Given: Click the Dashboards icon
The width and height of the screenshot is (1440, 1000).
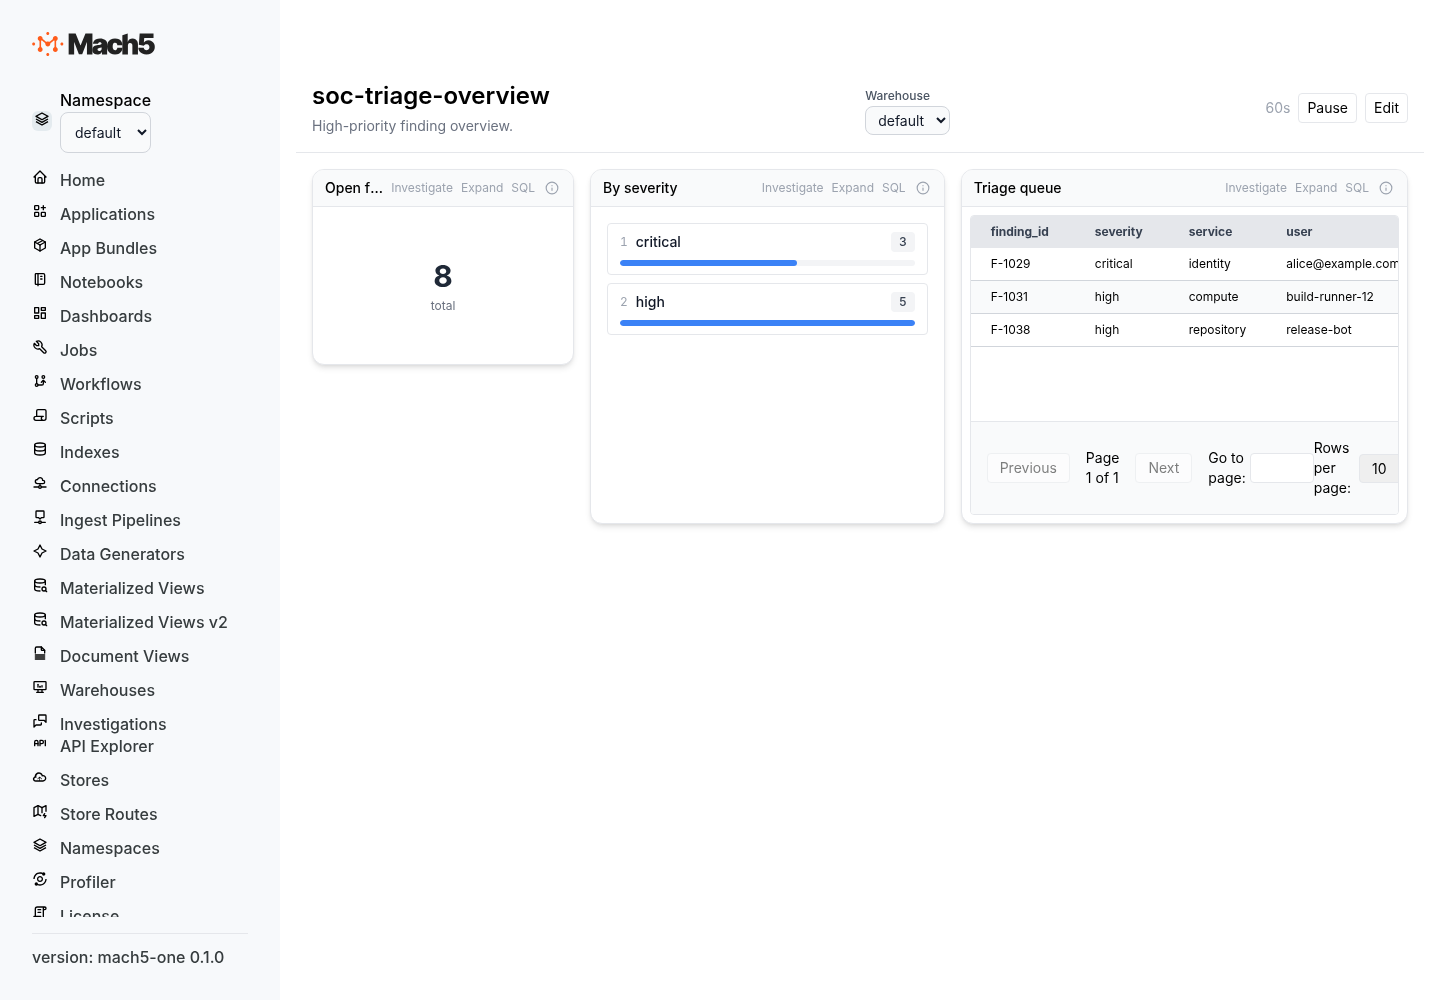Looking at the screenshot, I should click(x=40, y=314).
